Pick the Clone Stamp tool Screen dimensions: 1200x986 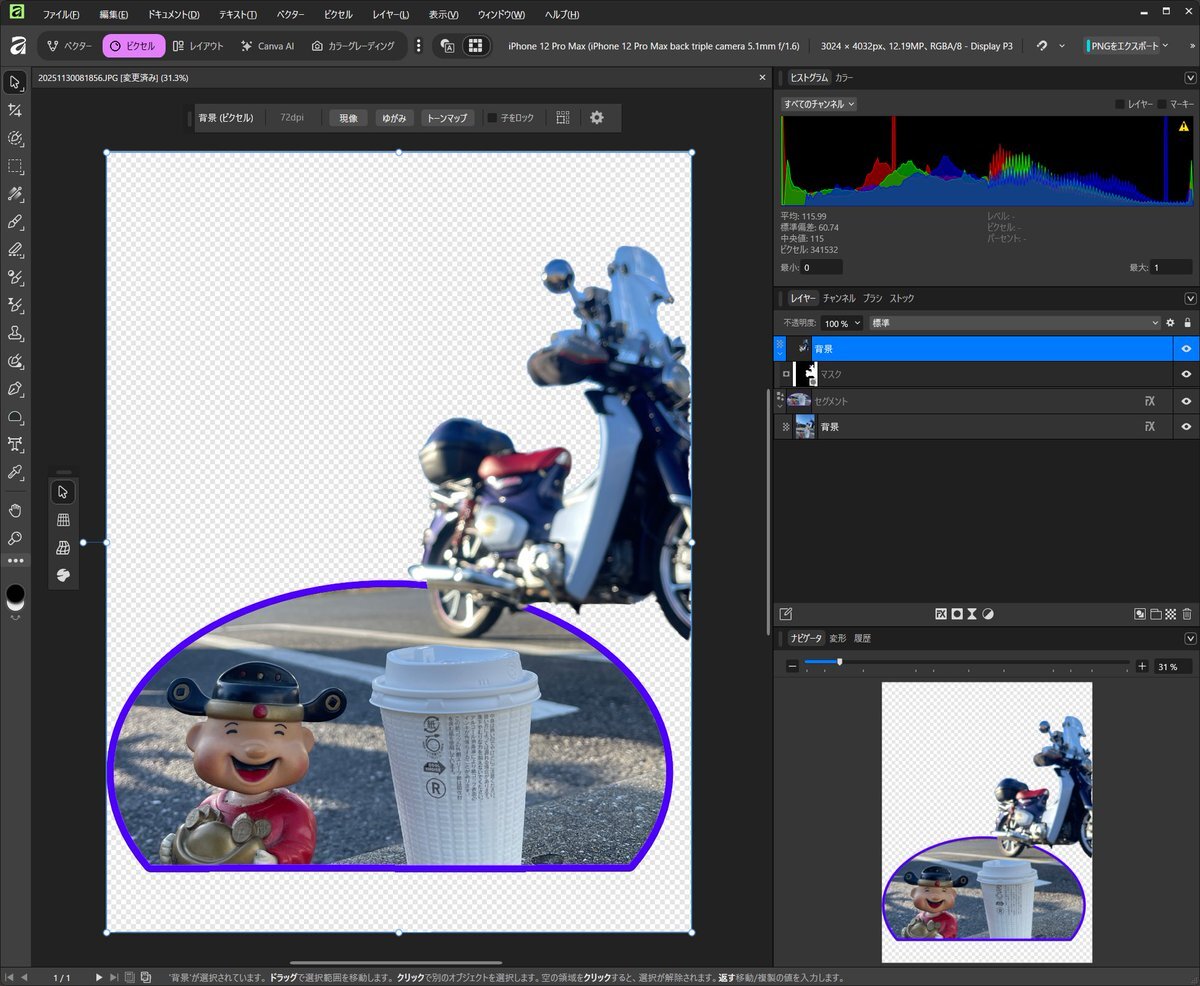point(15,333)
